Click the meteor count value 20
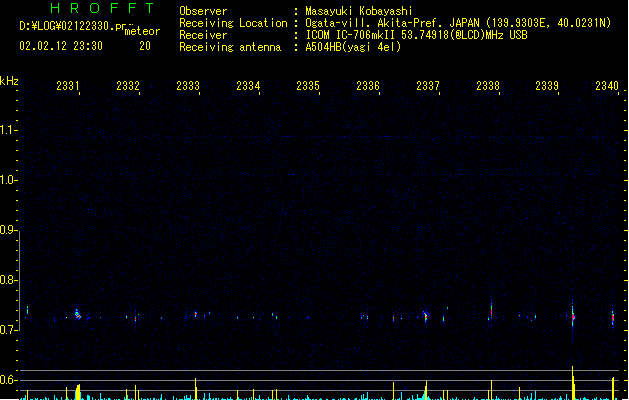The width and height of the screenshot is (629, 400). 145,46
